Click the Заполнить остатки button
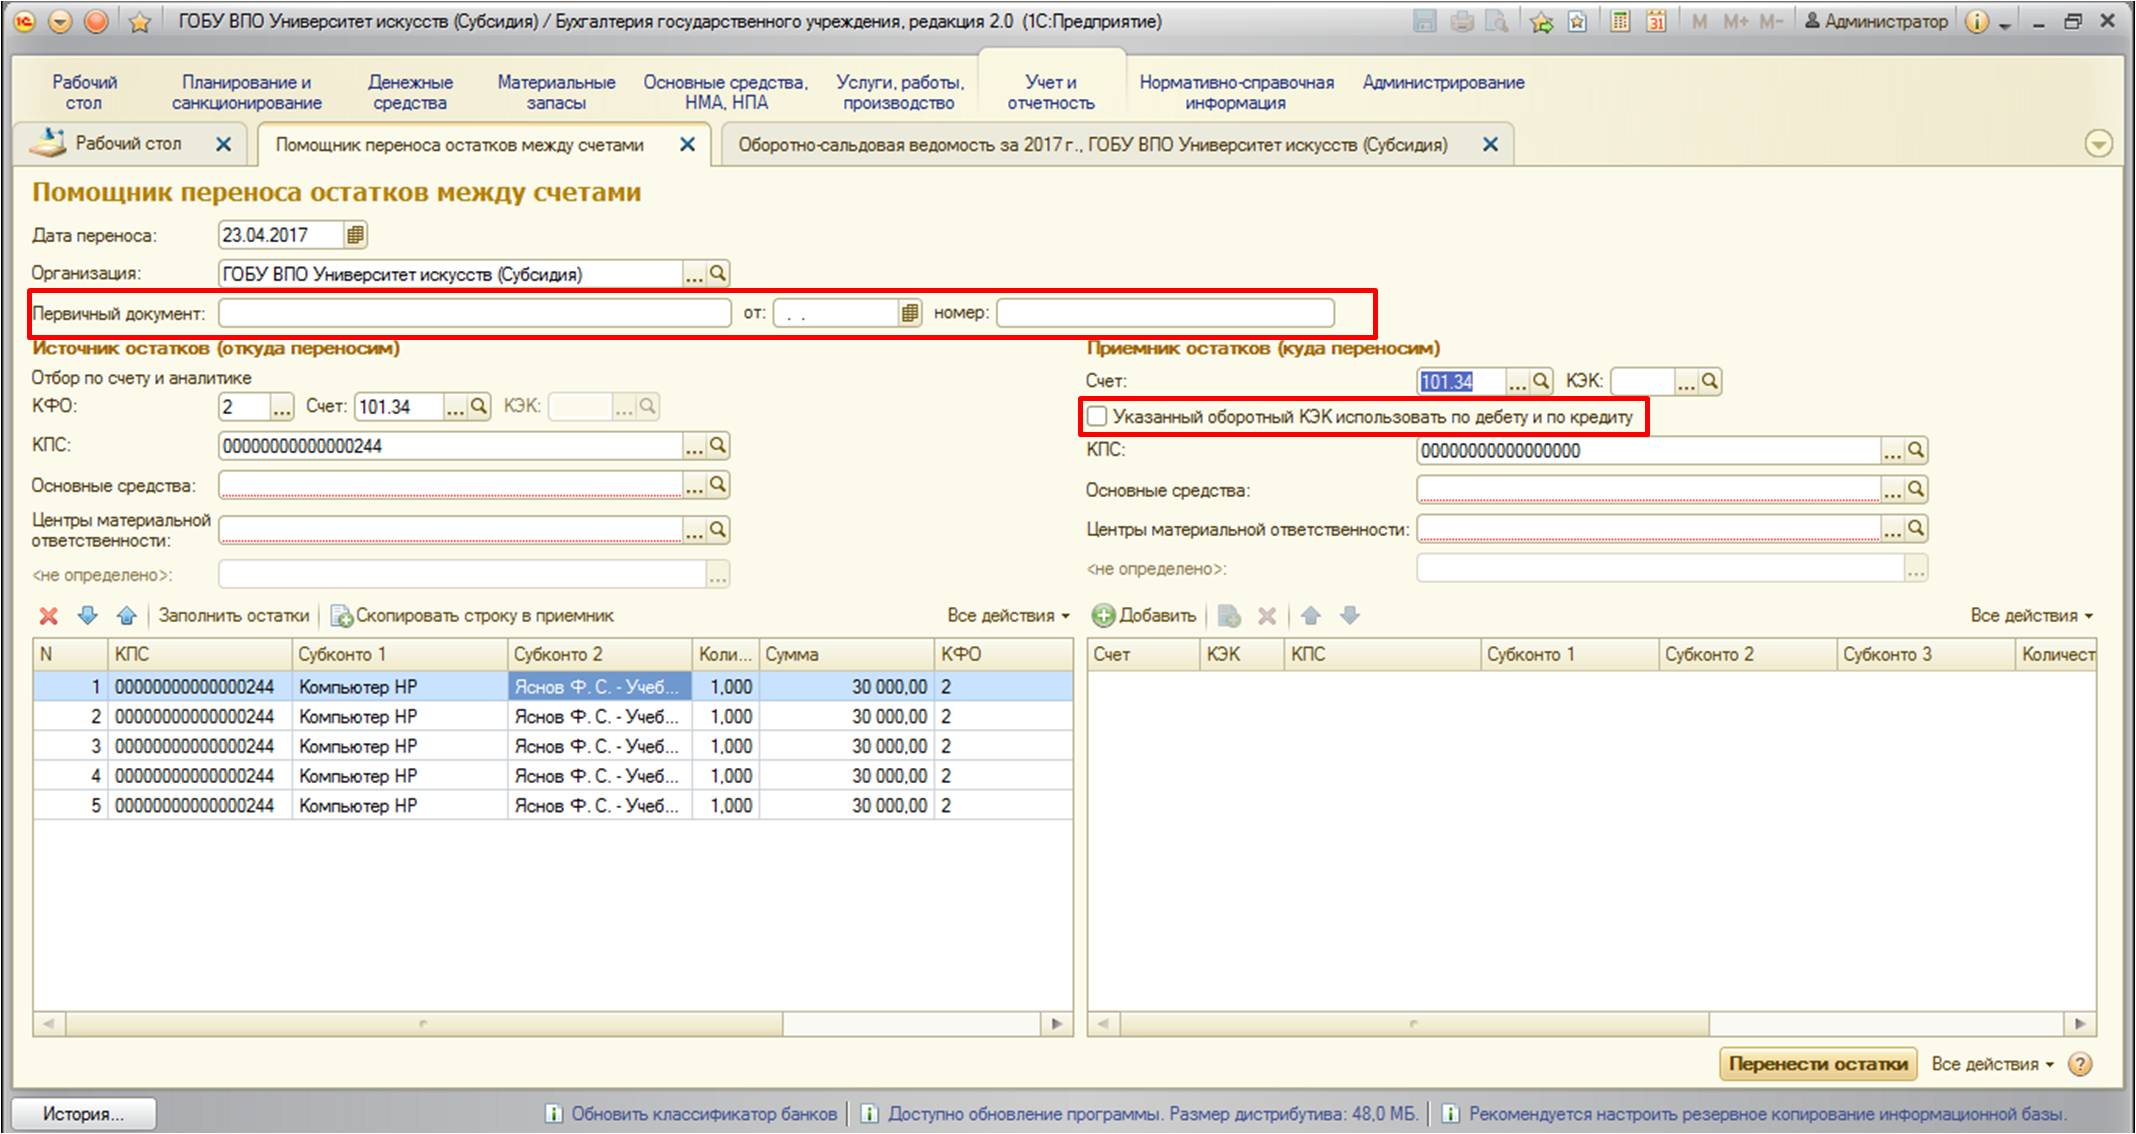The image size is (2136, 1134). (233, 616)
